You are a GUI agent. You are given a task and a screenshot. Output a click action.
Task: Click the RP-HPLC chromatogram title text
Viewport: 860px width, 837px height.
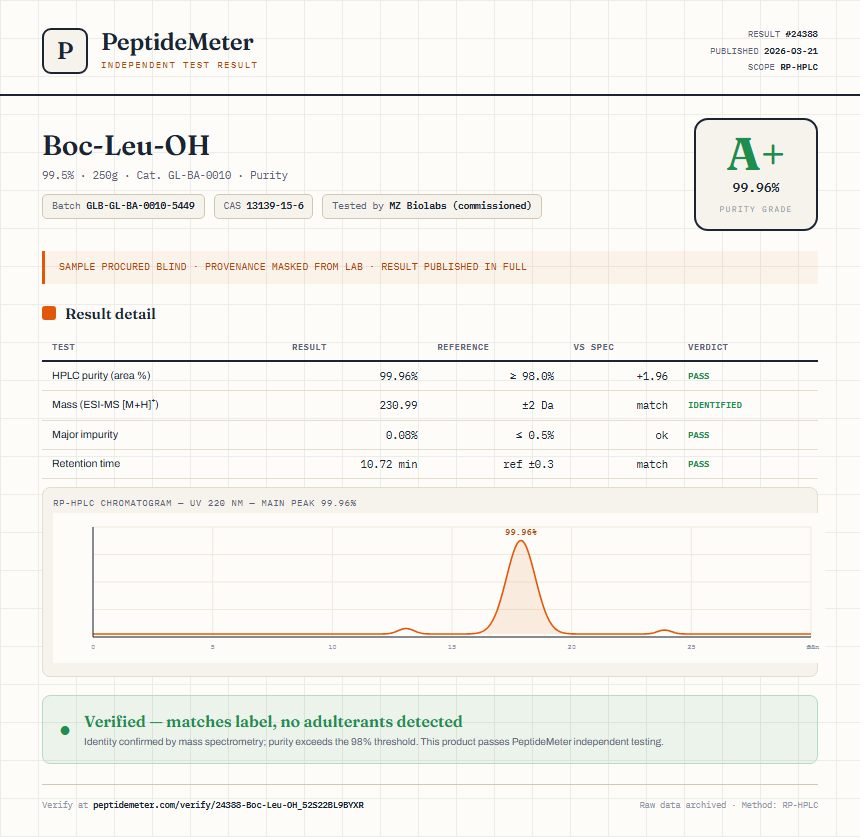click(x=205, y=503)
